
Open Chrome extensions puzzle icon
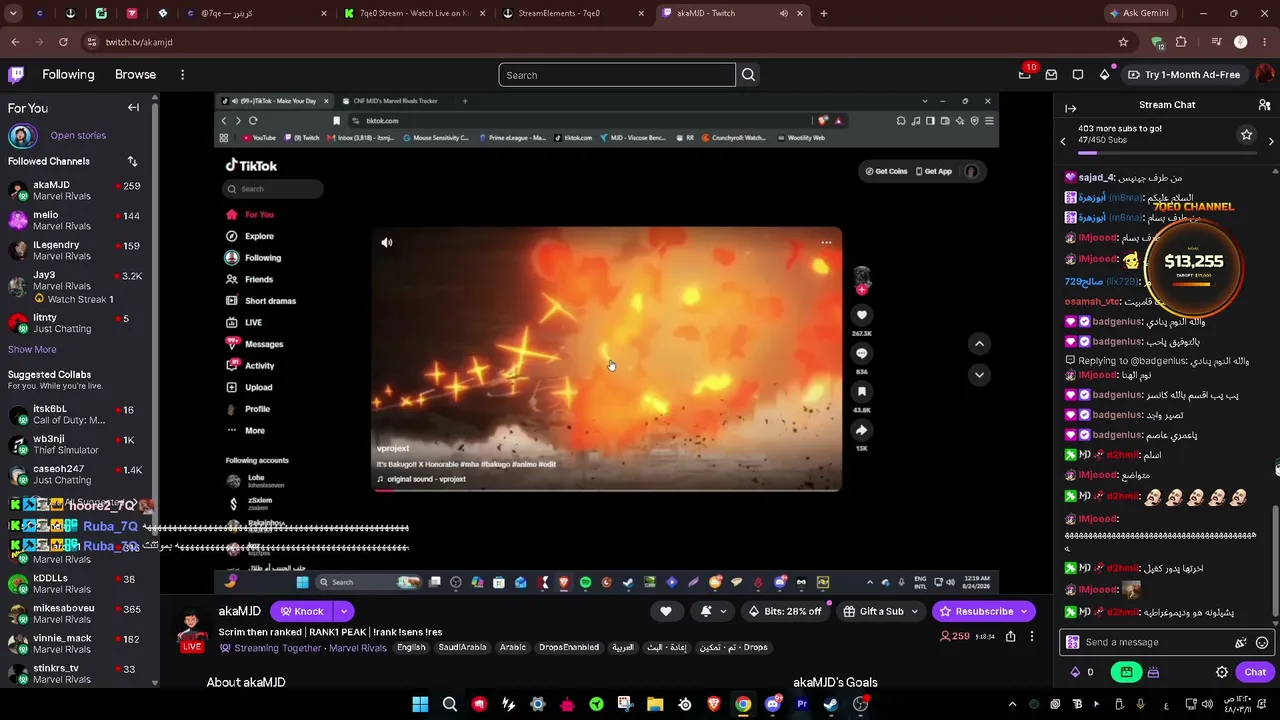tap(1181, 42)
